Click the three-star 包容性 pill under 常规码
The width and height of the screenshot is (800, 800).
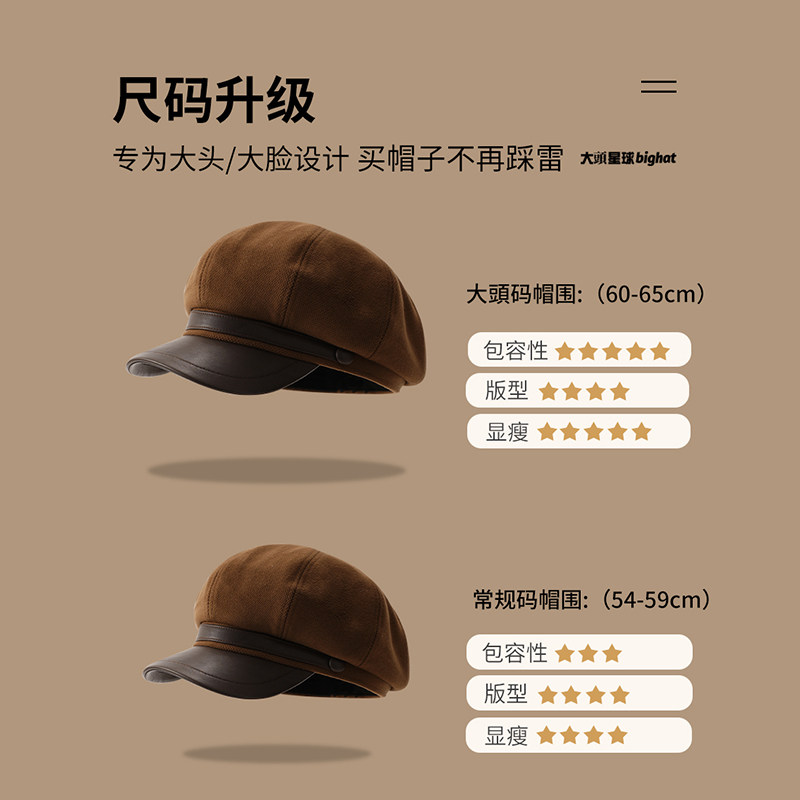coord(579,652)
